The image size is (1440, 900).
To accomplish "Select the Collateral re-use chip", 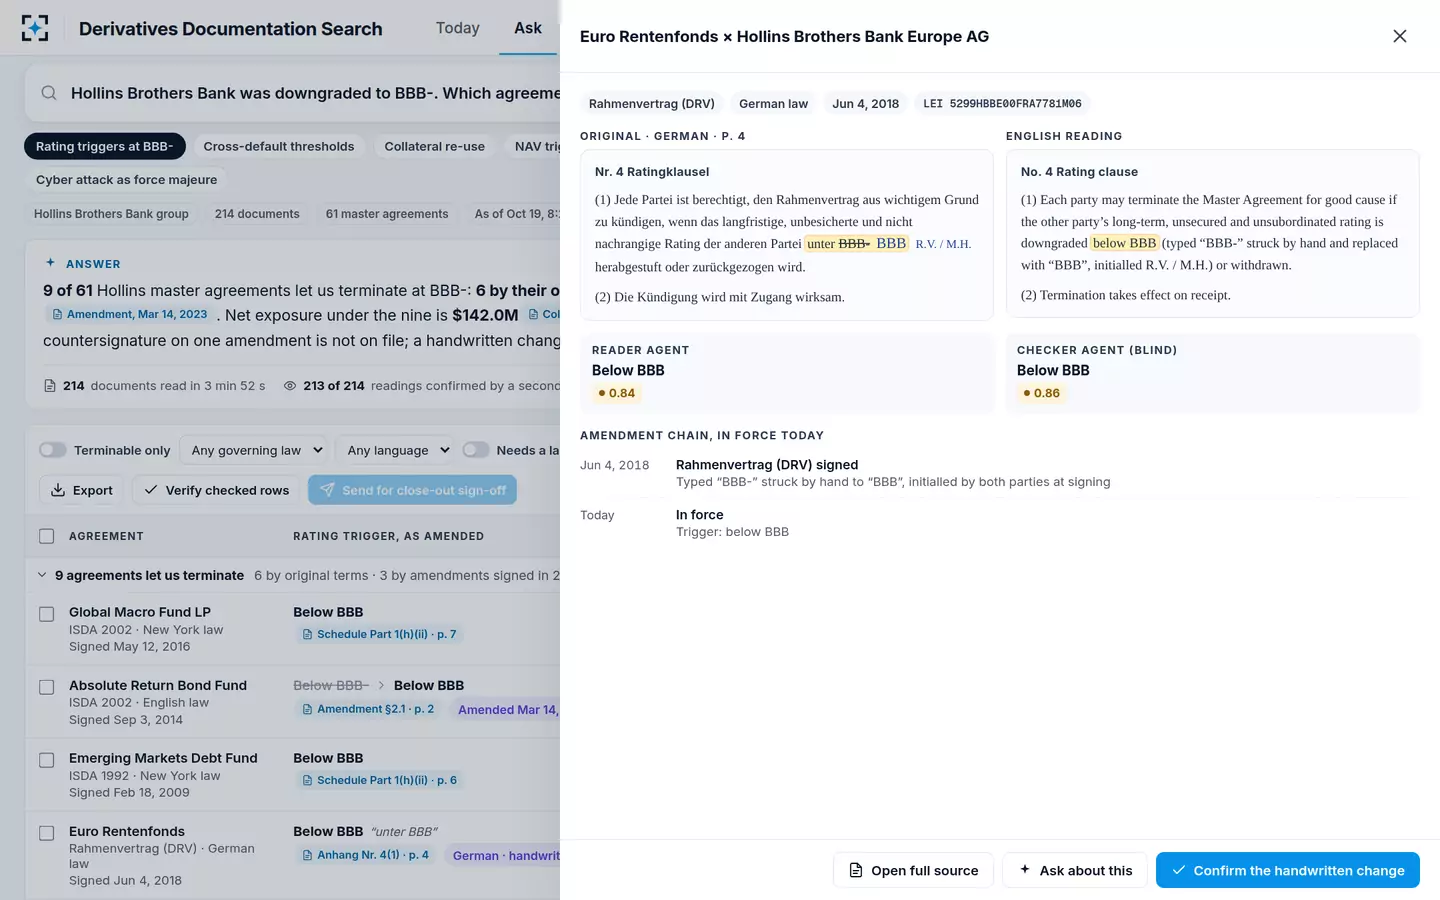I will coord(435,146).
